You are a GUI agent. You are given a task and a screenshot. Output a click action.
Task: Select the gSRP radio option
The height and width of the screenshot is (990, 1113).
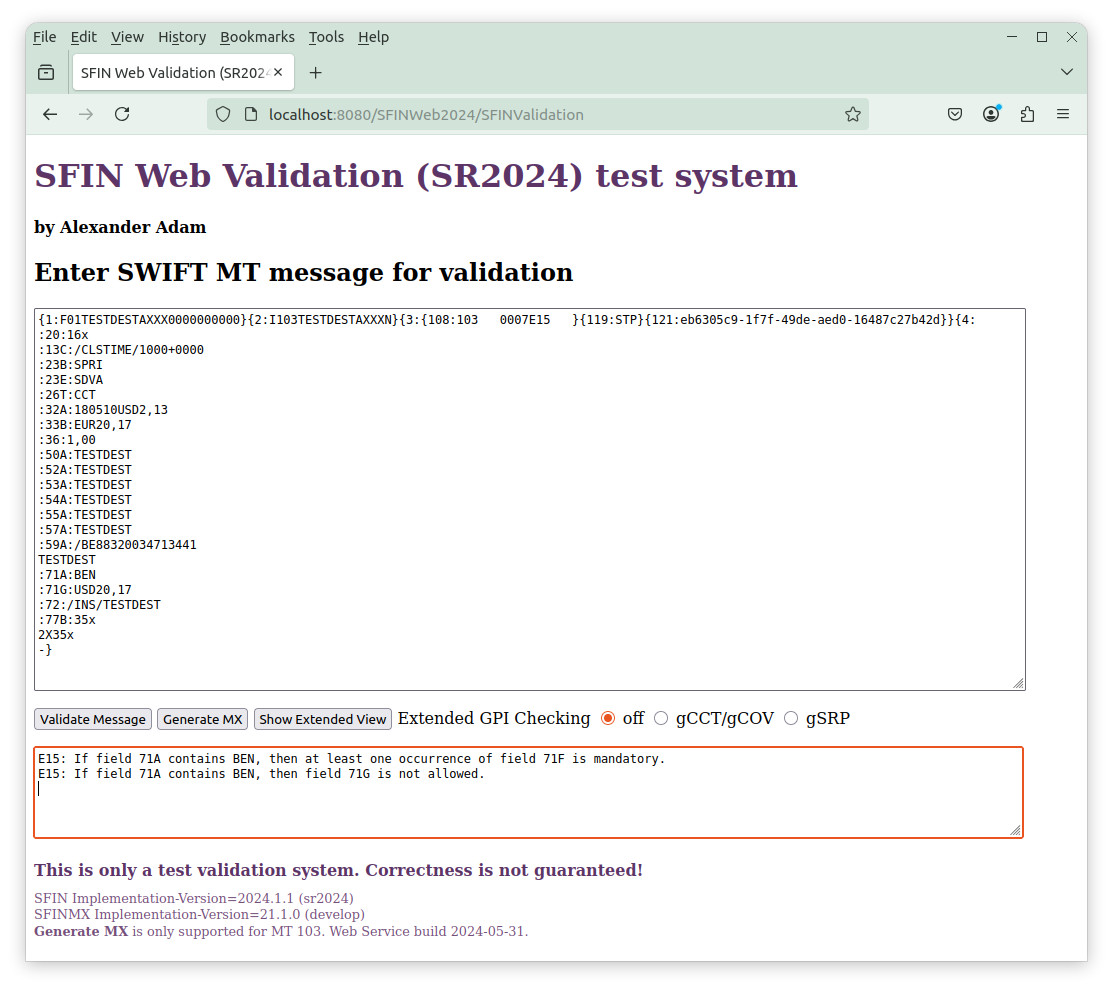(x=791, y=718)
